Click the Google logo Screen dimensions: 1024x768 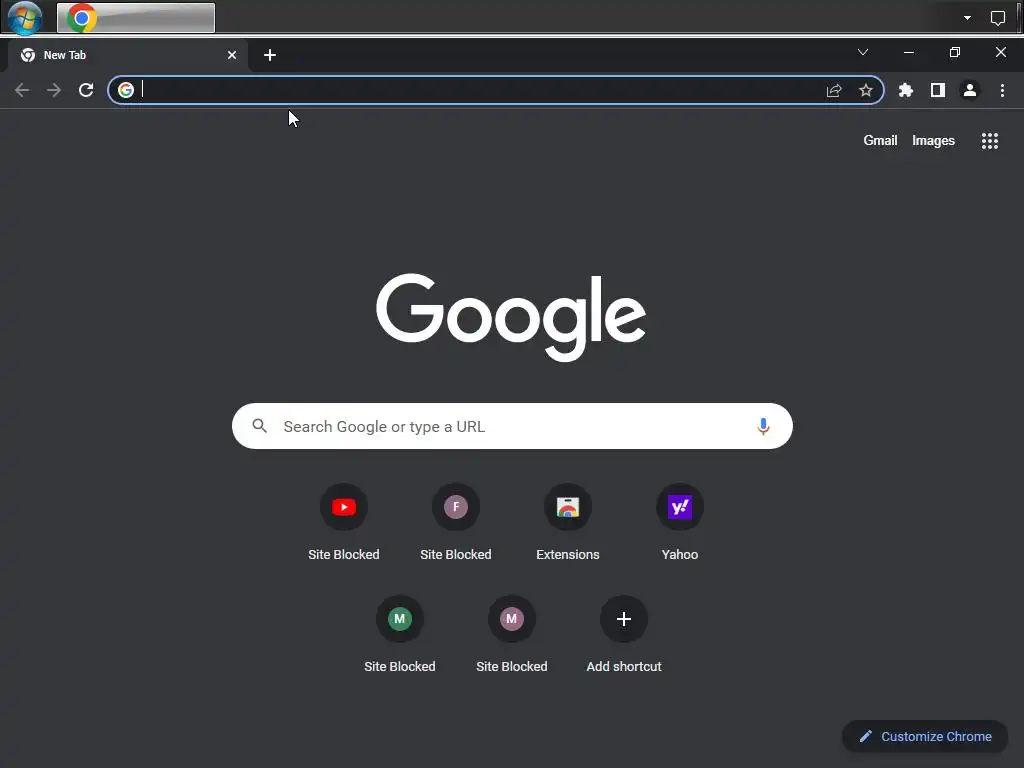(x=511, y=317)
